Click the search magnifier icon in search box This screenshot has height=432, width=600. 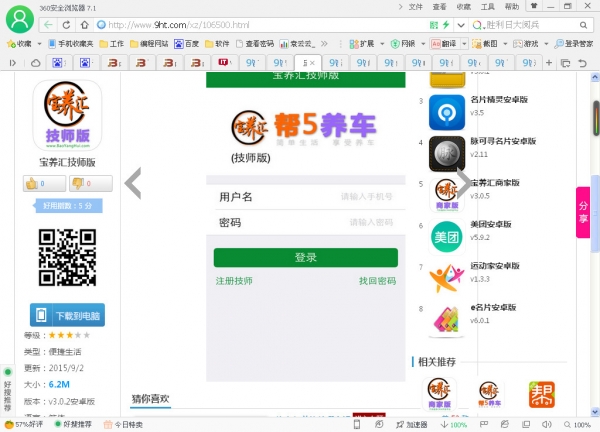(583, 25)
